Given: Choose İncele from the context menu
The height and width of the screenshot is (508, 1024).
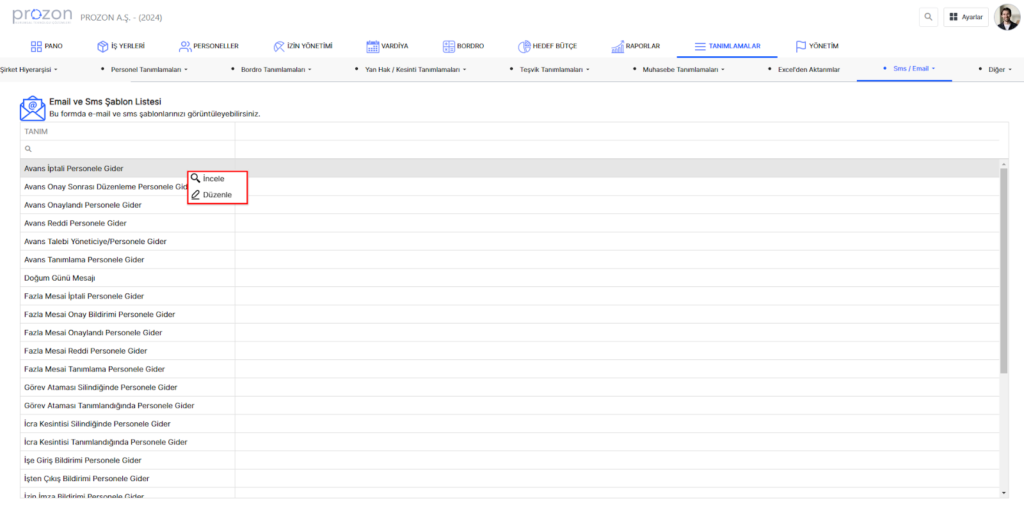Looking at the screenshot, I should (x=213, y=178).
